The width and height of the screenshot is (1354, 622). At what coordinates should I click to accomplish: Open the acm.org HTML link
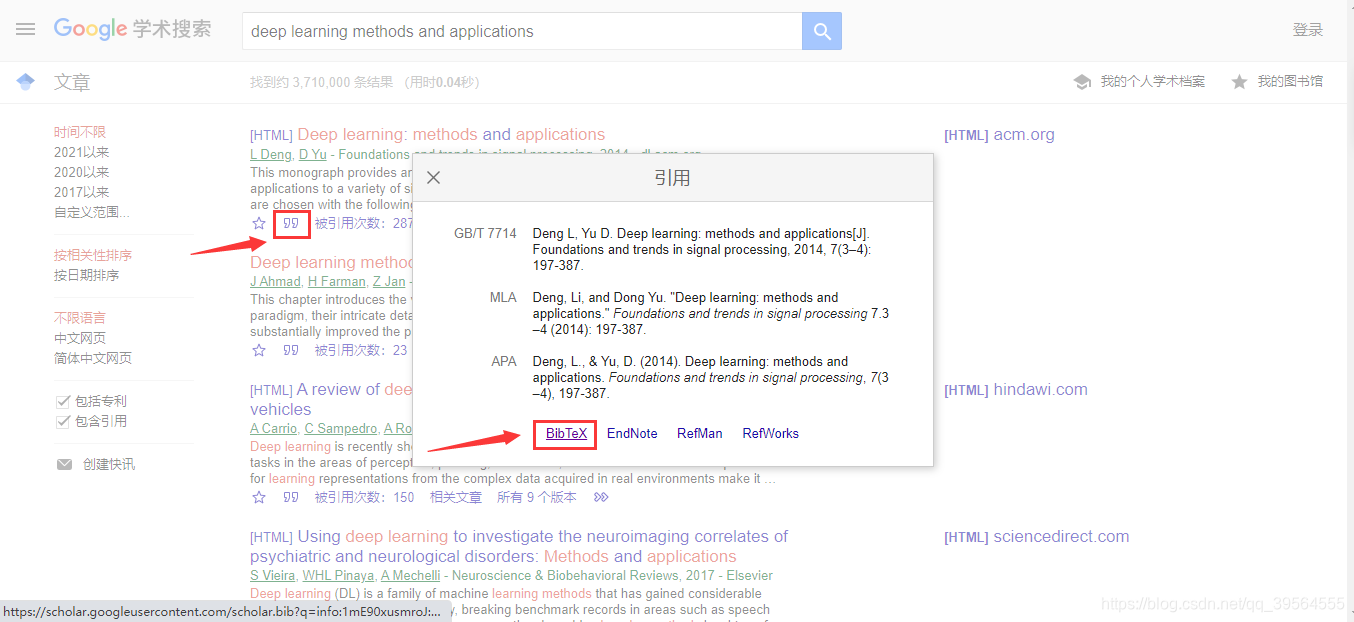click(x=999, y=134)
